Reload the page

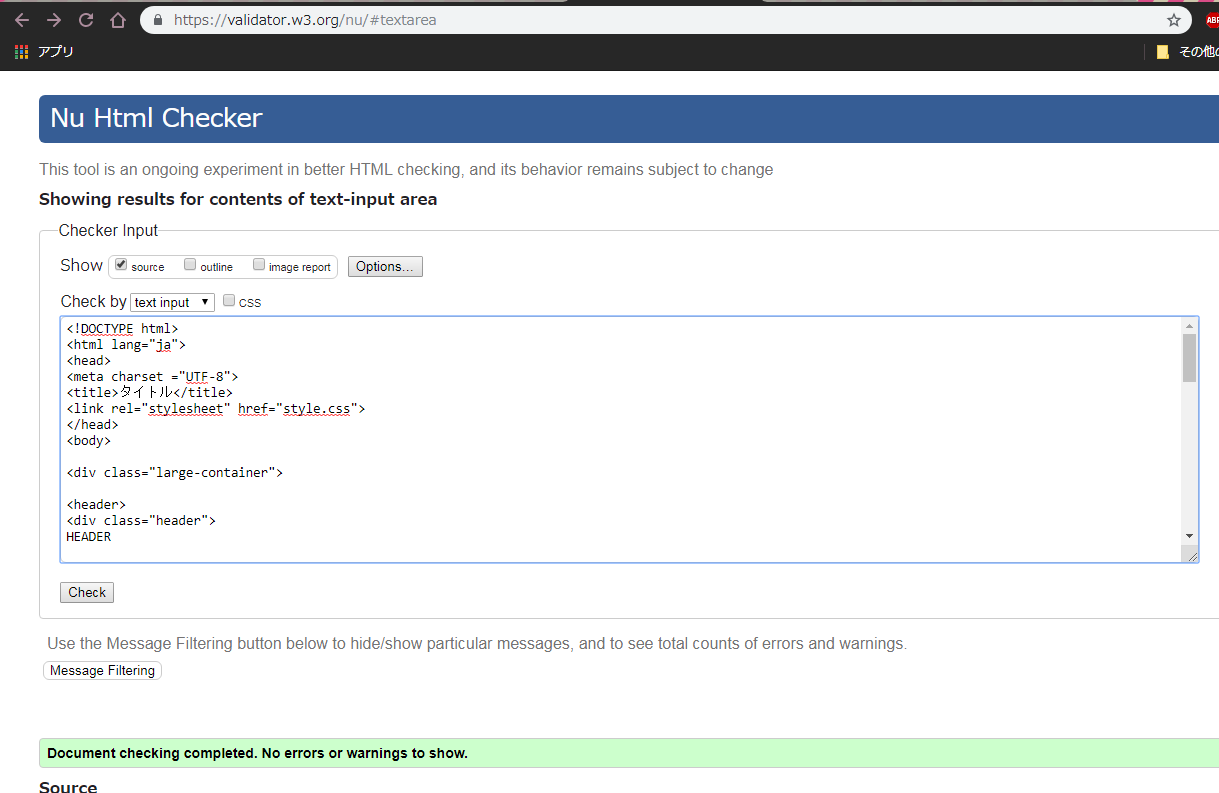pyautogui.click(x=86, y=20)
